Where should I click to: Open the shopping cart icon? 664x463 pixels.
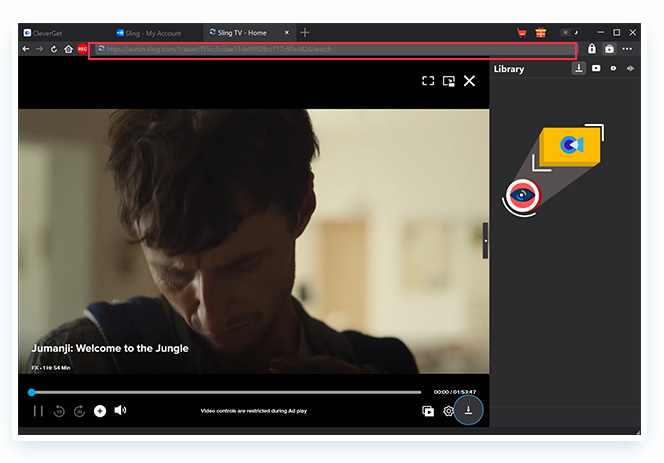[x=522, y=33]
